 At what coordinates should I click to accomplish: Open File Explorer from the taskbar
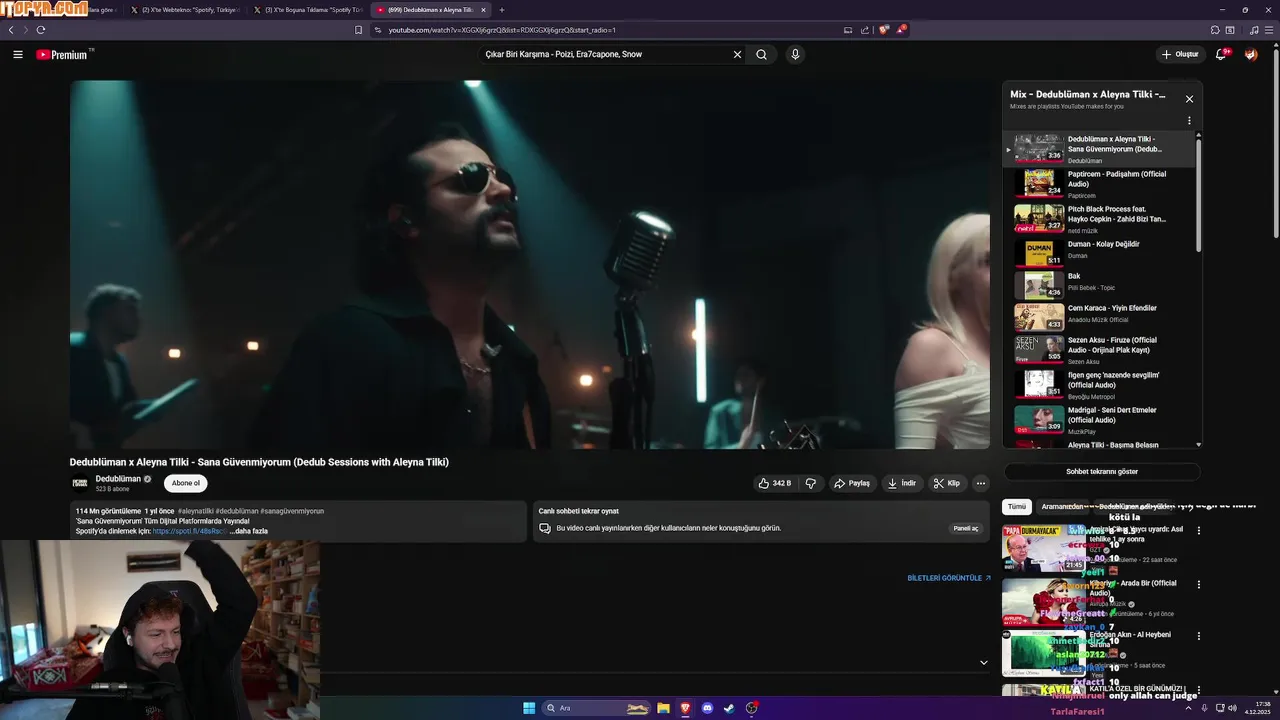pos(663,708)
